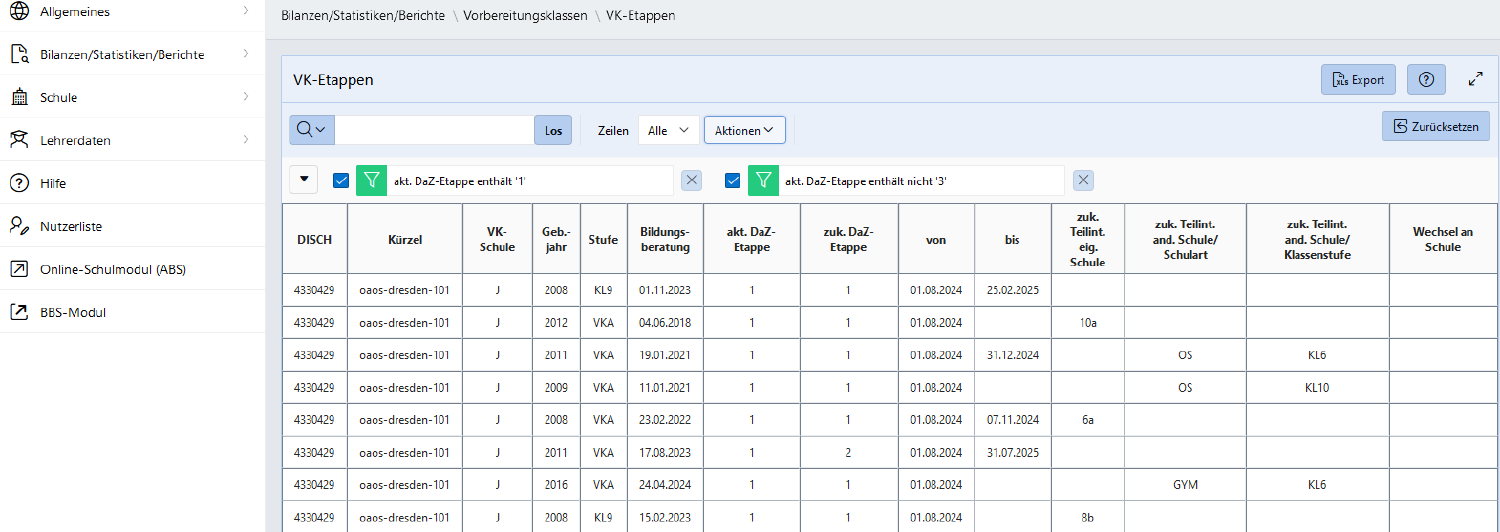Disable the enthält nicht '3' filter checkbox
The height and width of the screenshot is (532, 1500).
coord(733,180)
